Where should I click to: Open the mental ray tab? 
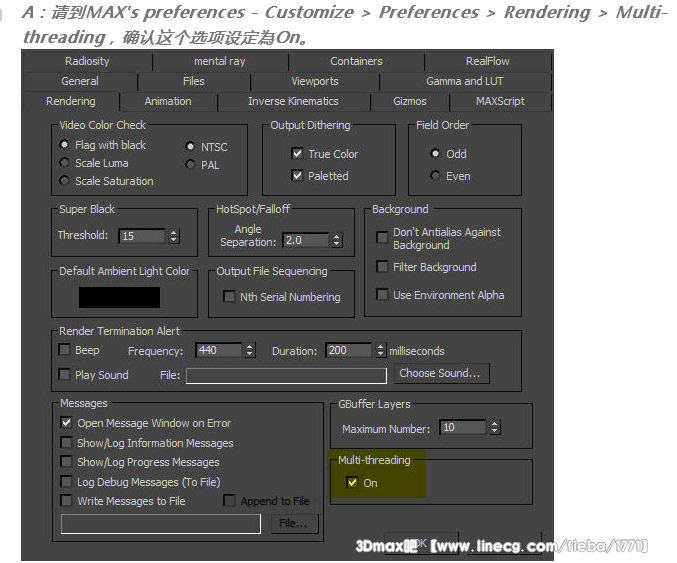[x=220, y=61]
